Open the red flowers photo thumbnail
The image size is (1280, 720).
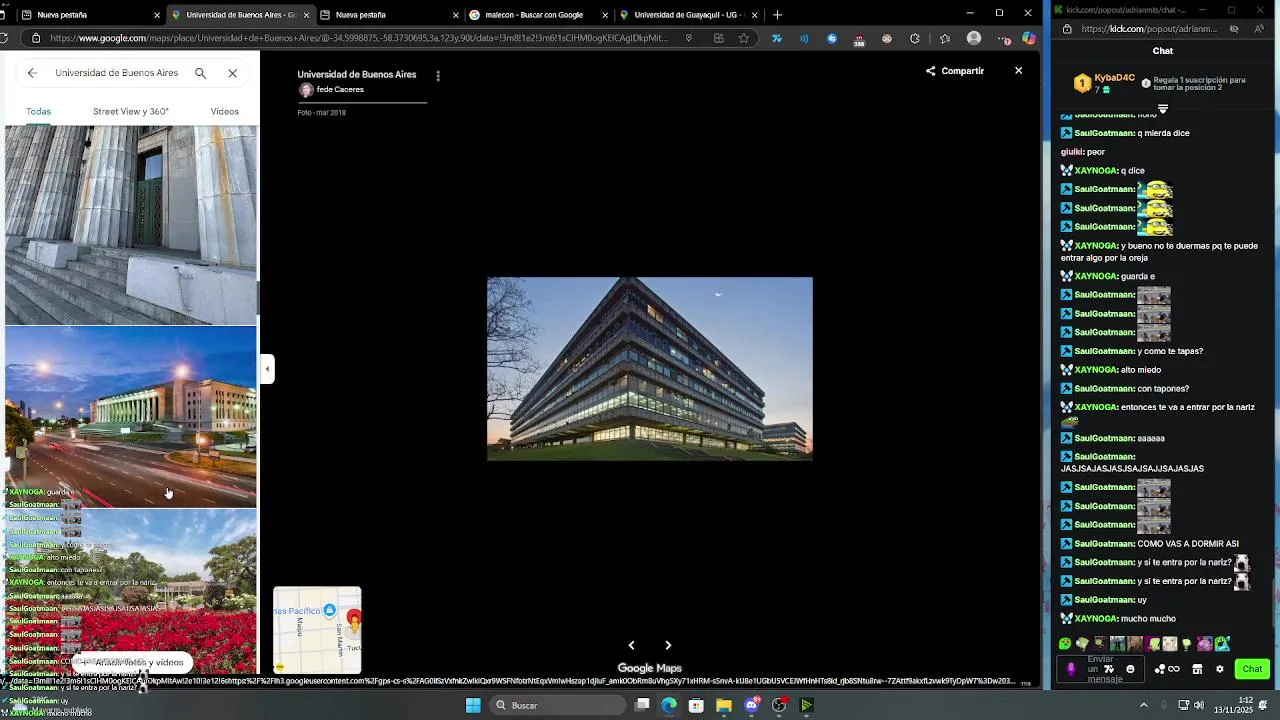[131, 592]
